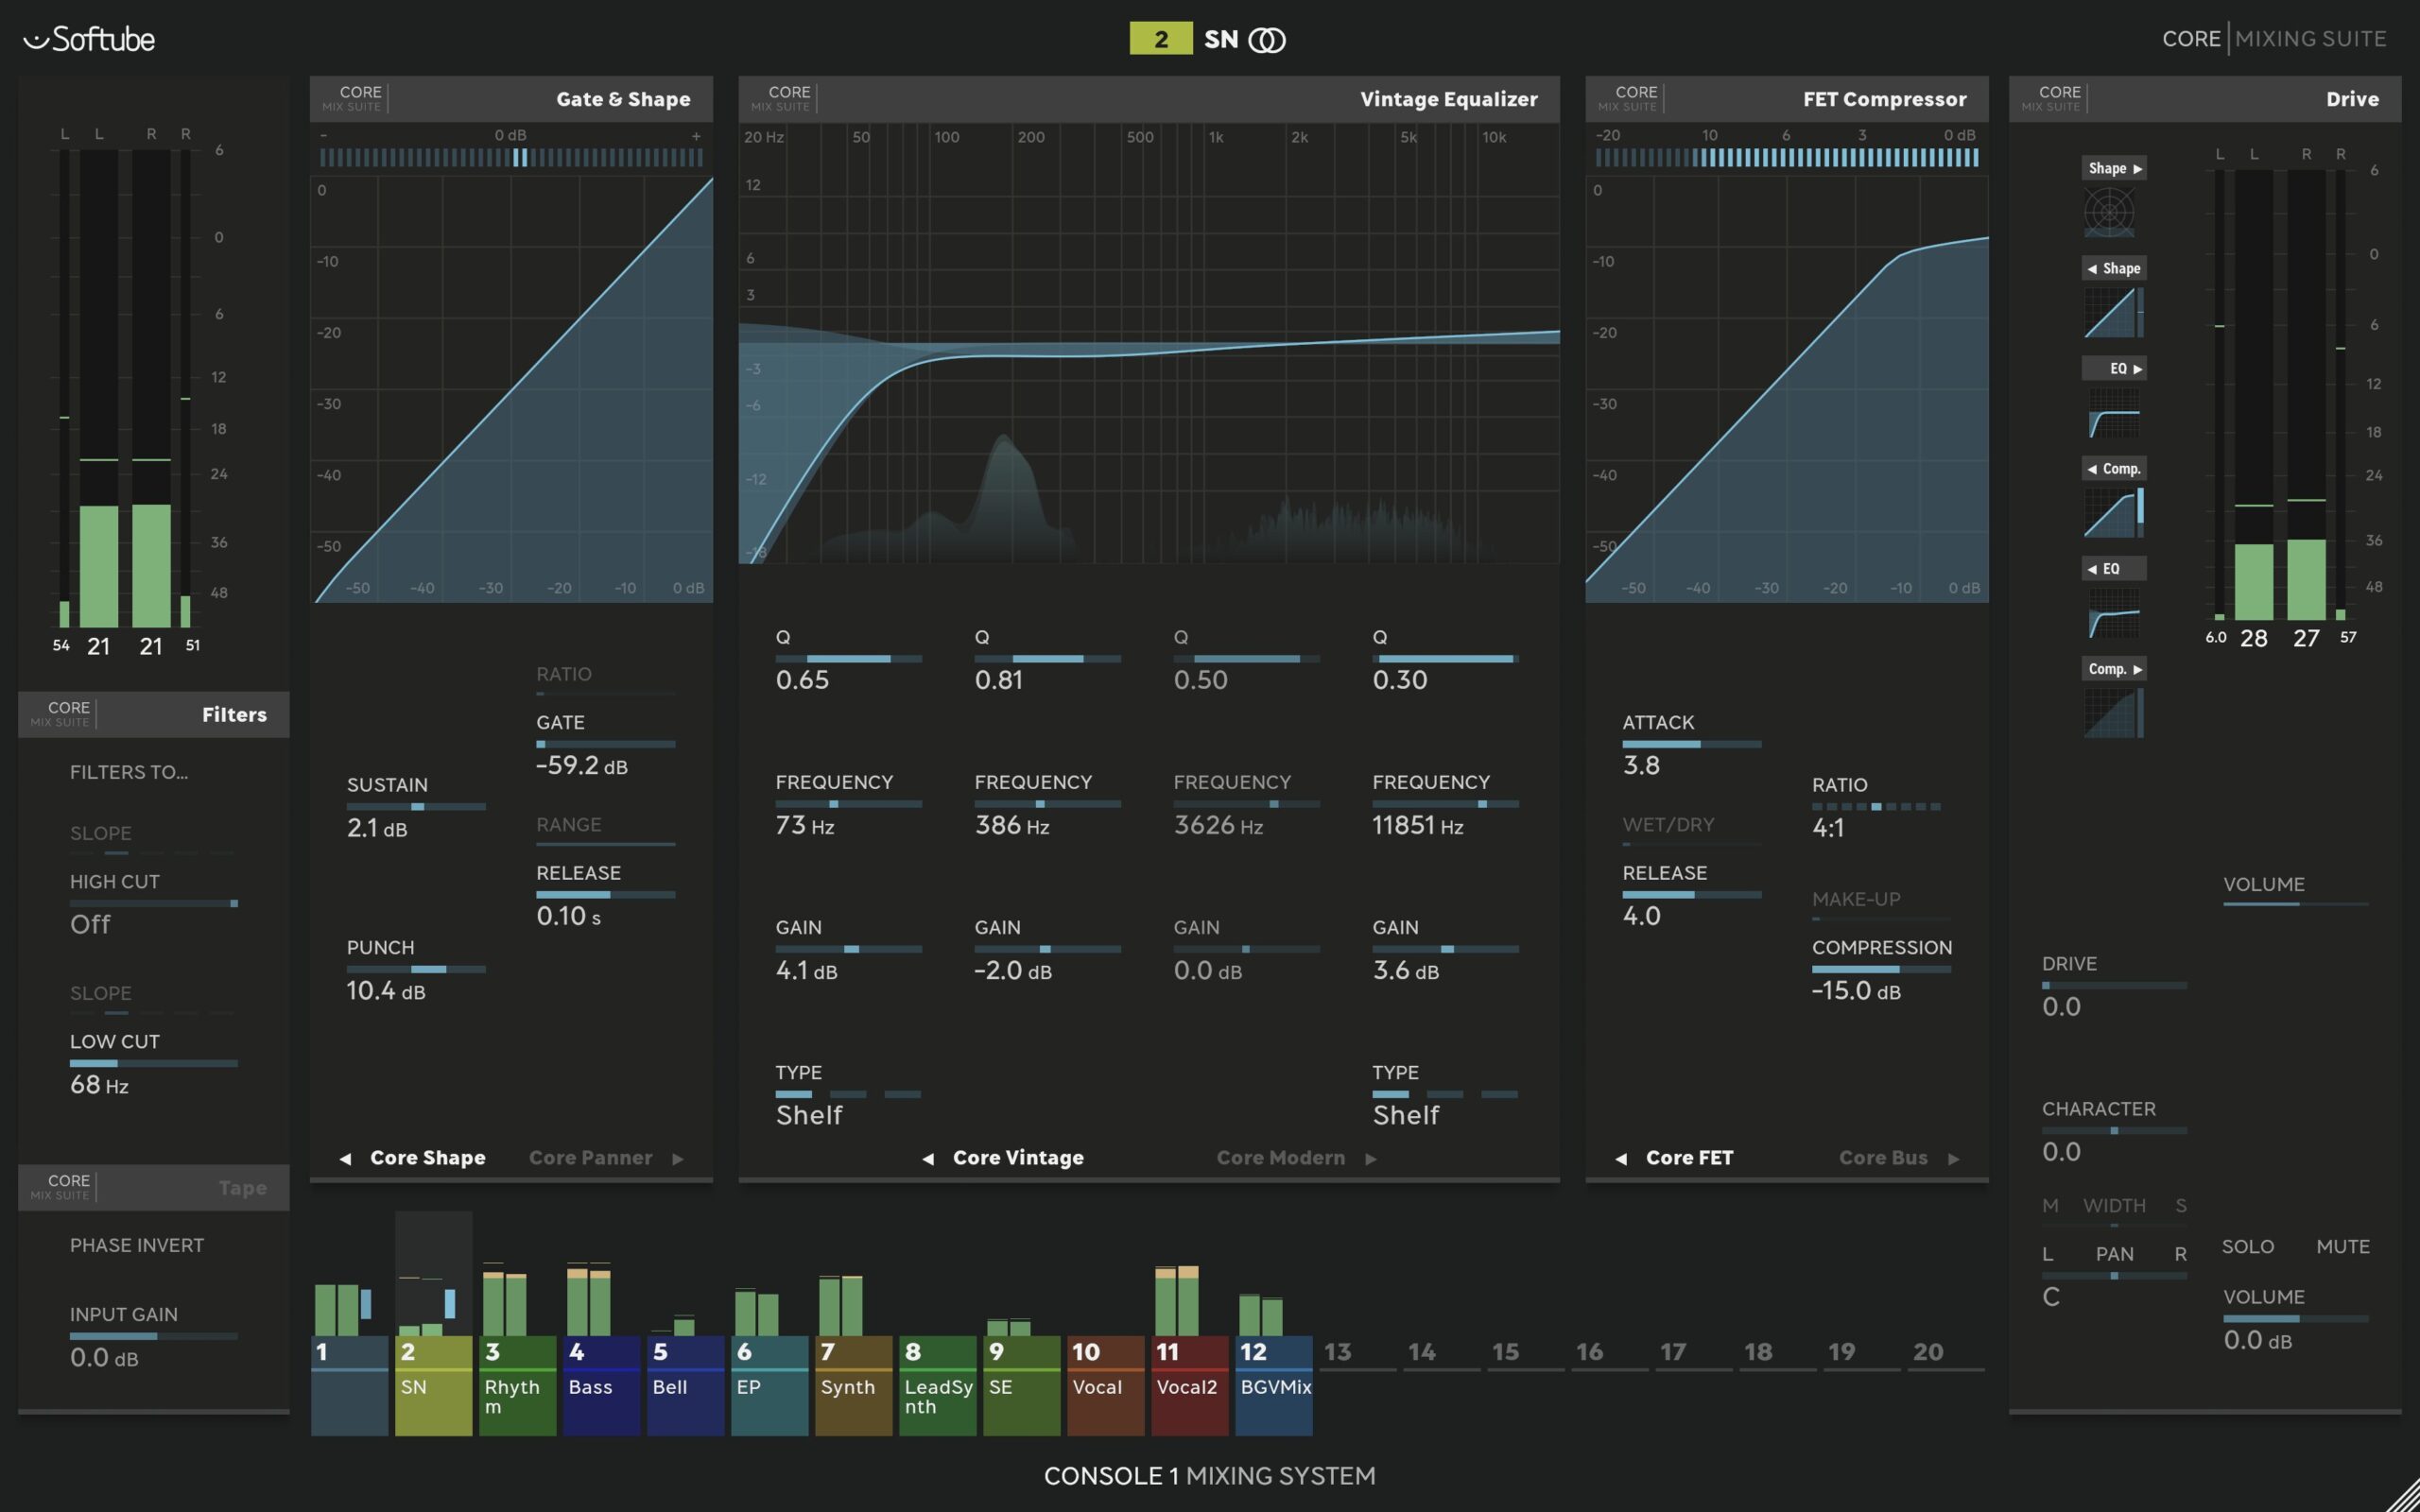Image resolution: width=2420 pixels, height=1512 pixels.
Task: Select channel 12 BGVMix
Action: pos(1273,1386)
